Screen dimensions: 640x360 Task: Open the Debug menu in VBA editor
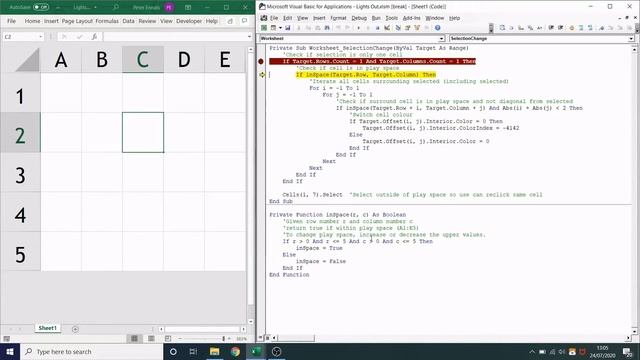click(x=359, y=18)
